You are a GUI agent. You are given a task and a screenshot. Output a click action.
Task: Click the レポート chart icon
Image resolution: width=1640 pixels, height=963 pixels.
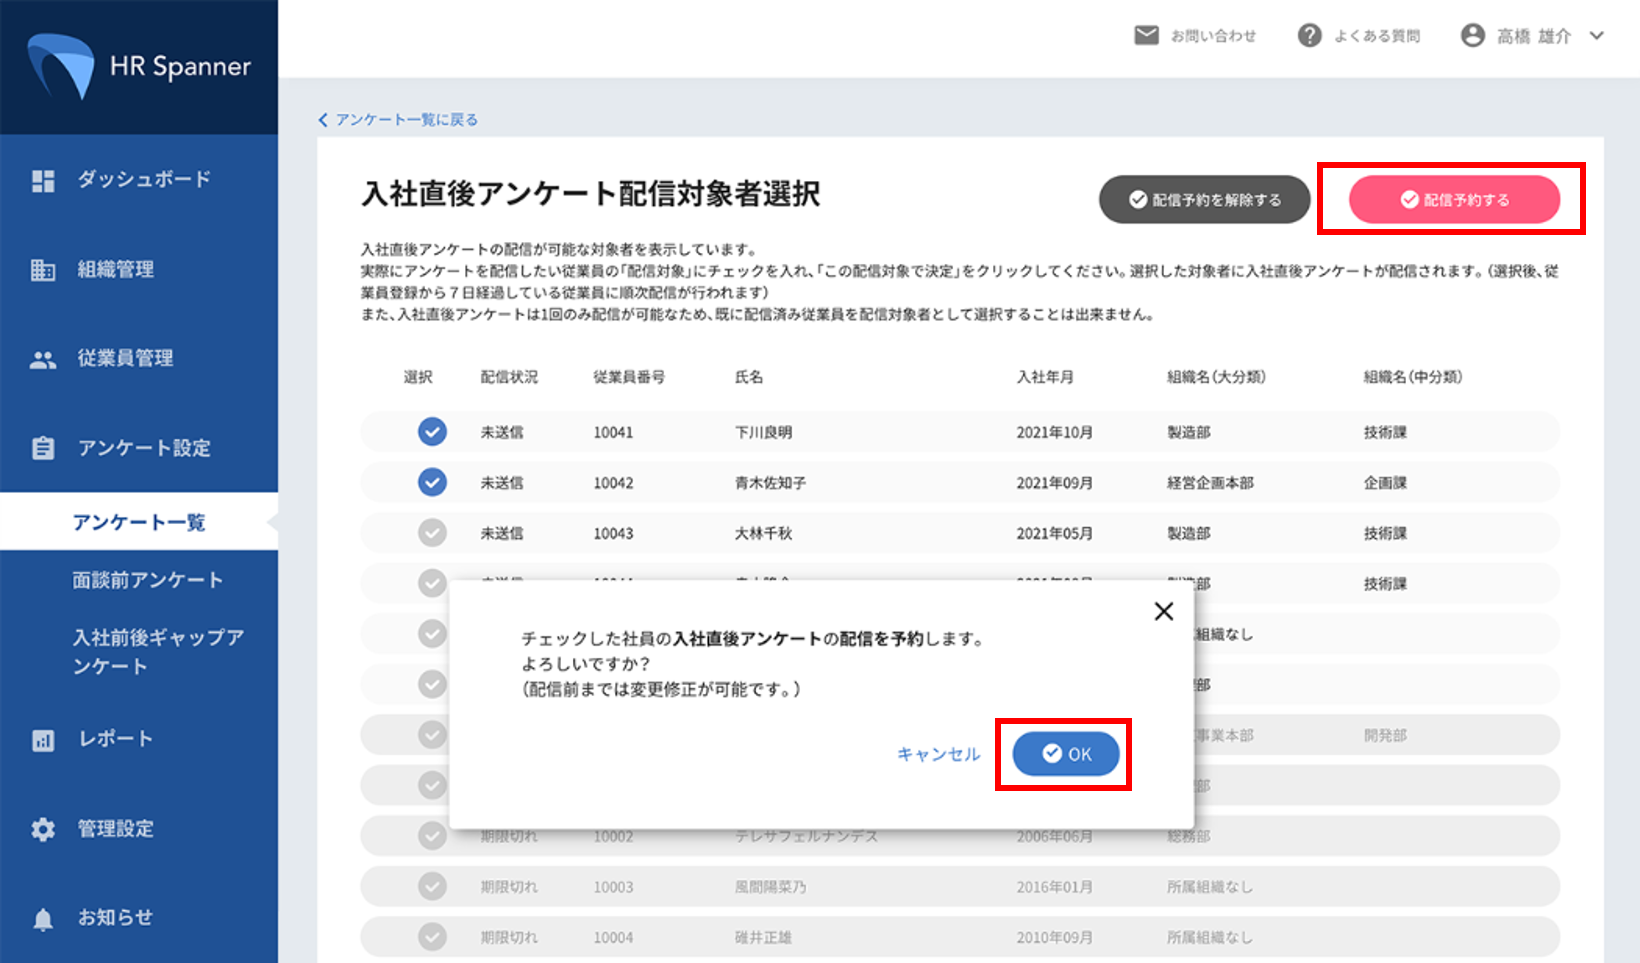[x=43, y=741]
